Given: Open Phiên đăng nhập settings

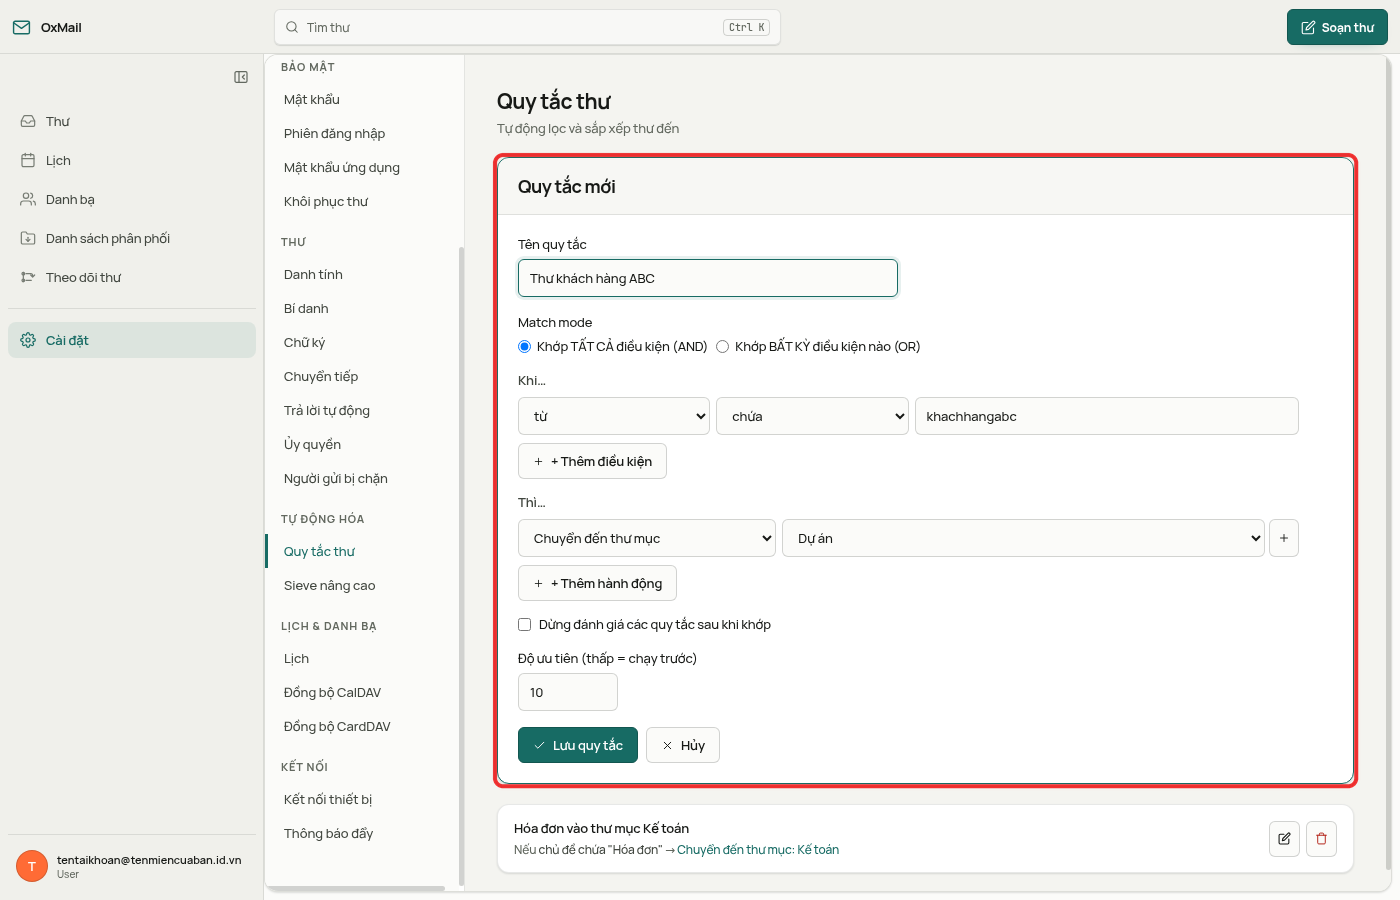Looking at the screenshot, I should pyautogui.click(x=334, y=133).
